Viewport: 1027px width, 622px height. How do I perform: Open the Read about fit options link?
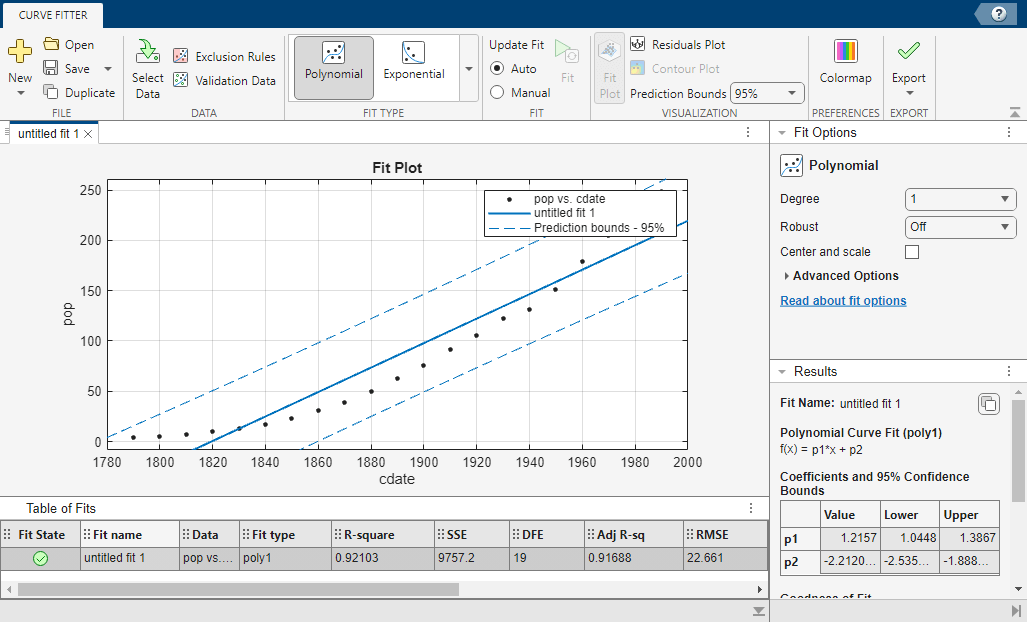[x=843, y=301]
